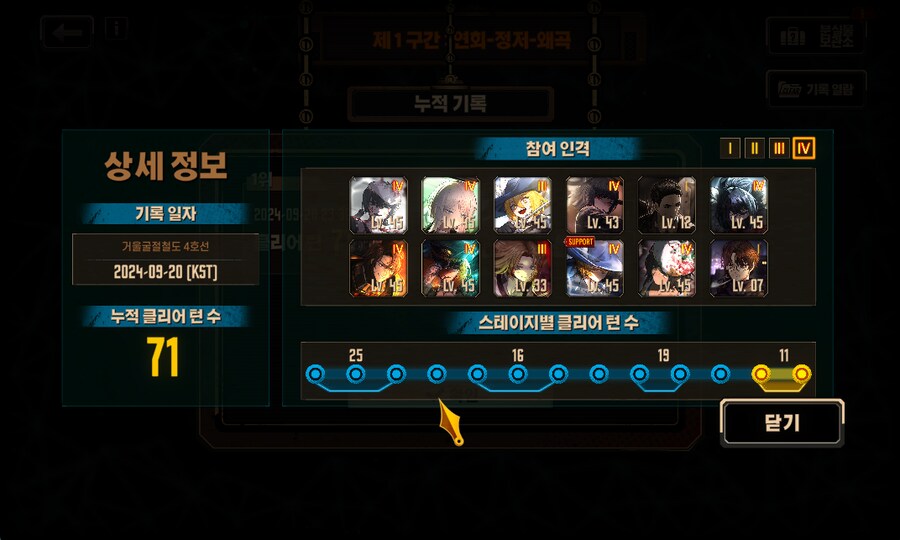The width and height of the screenshot is (900, 540).
Task: Select the Lv. 12 identity portrait
Action: pos(667,205)
